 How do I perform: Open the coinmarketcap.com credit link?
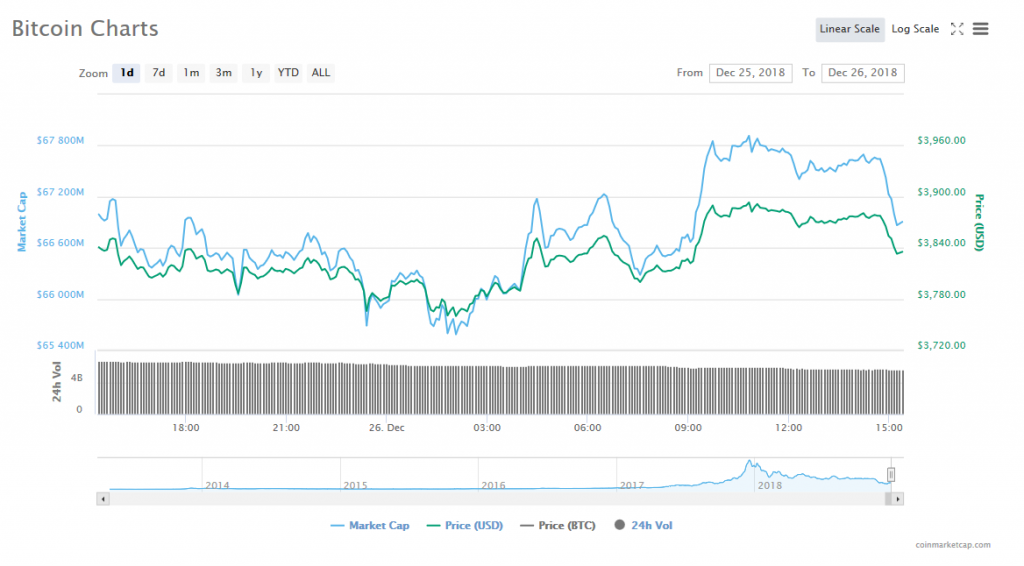[x=952, y=545]
